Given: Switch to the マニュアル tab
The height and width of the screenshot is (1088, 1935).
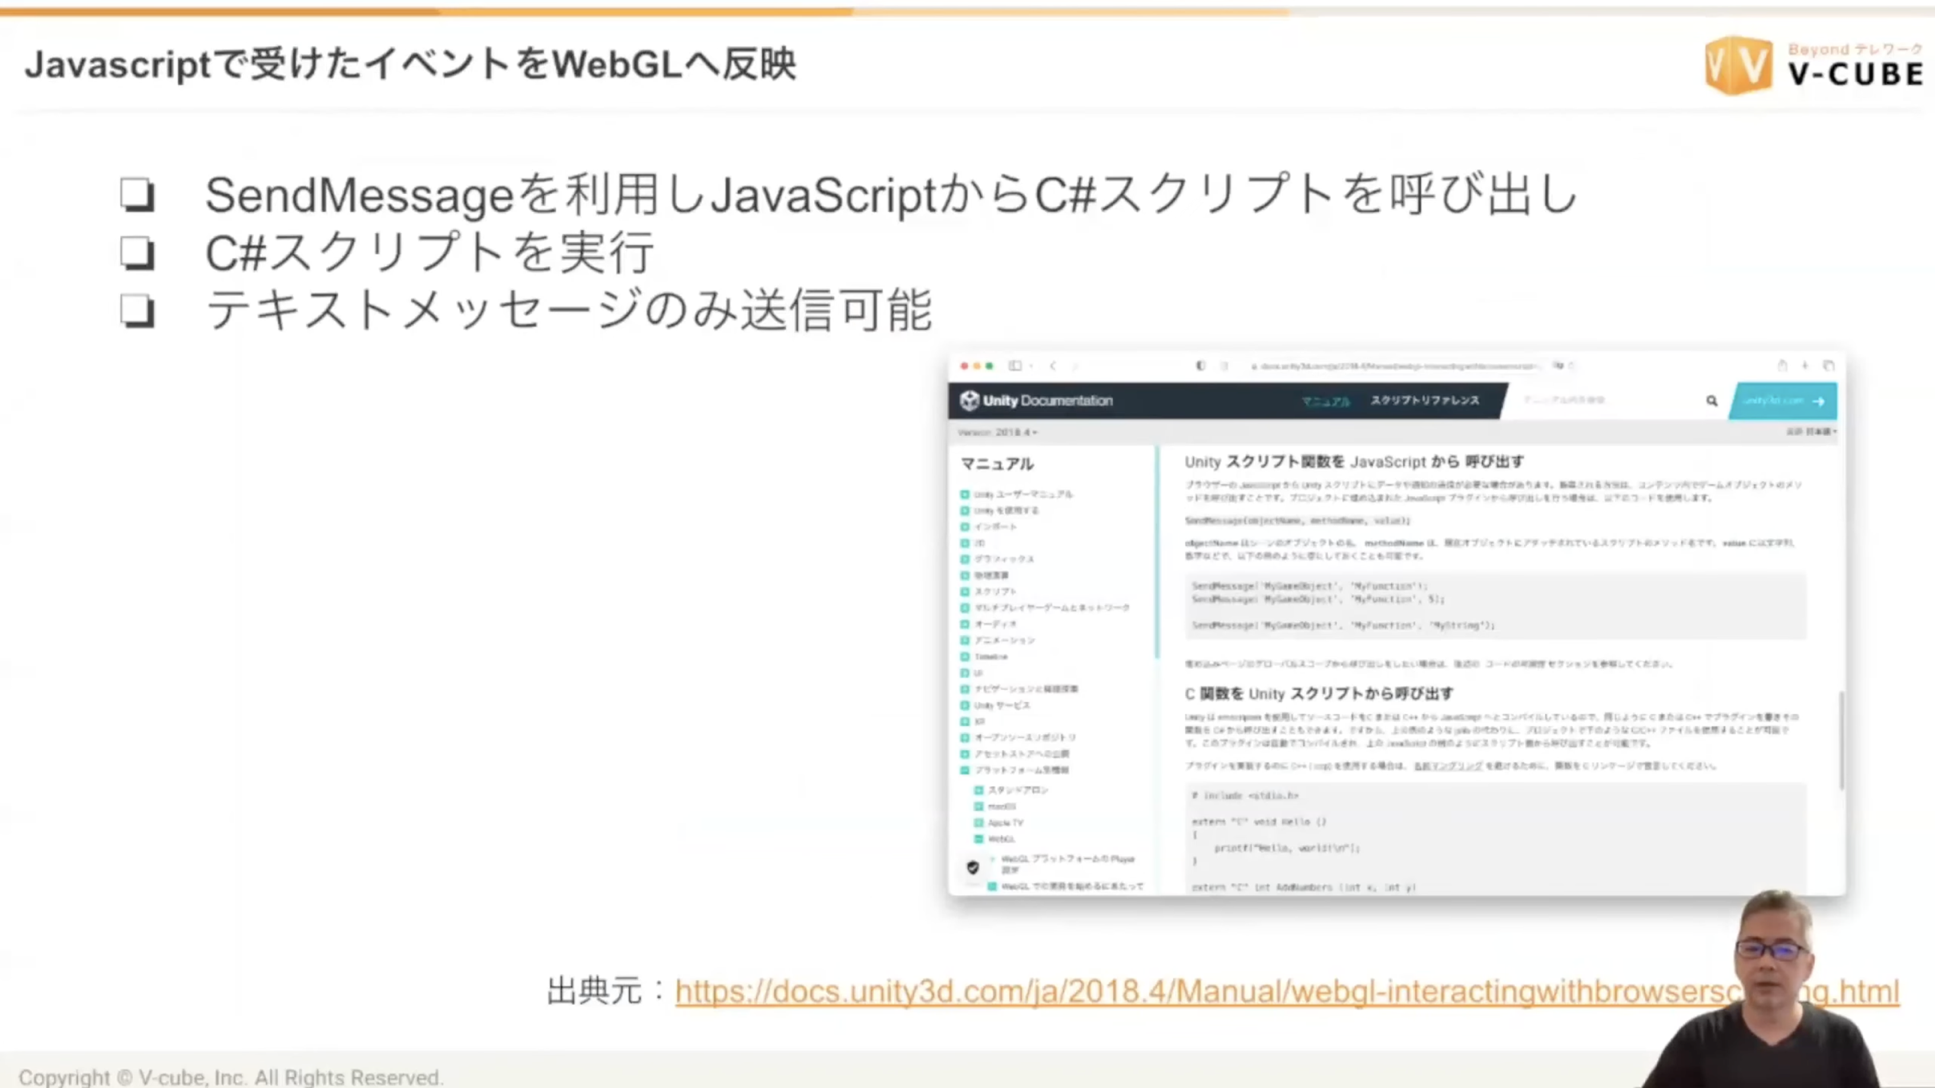Looking at the screenshot, I should (x=1325, y=401).
